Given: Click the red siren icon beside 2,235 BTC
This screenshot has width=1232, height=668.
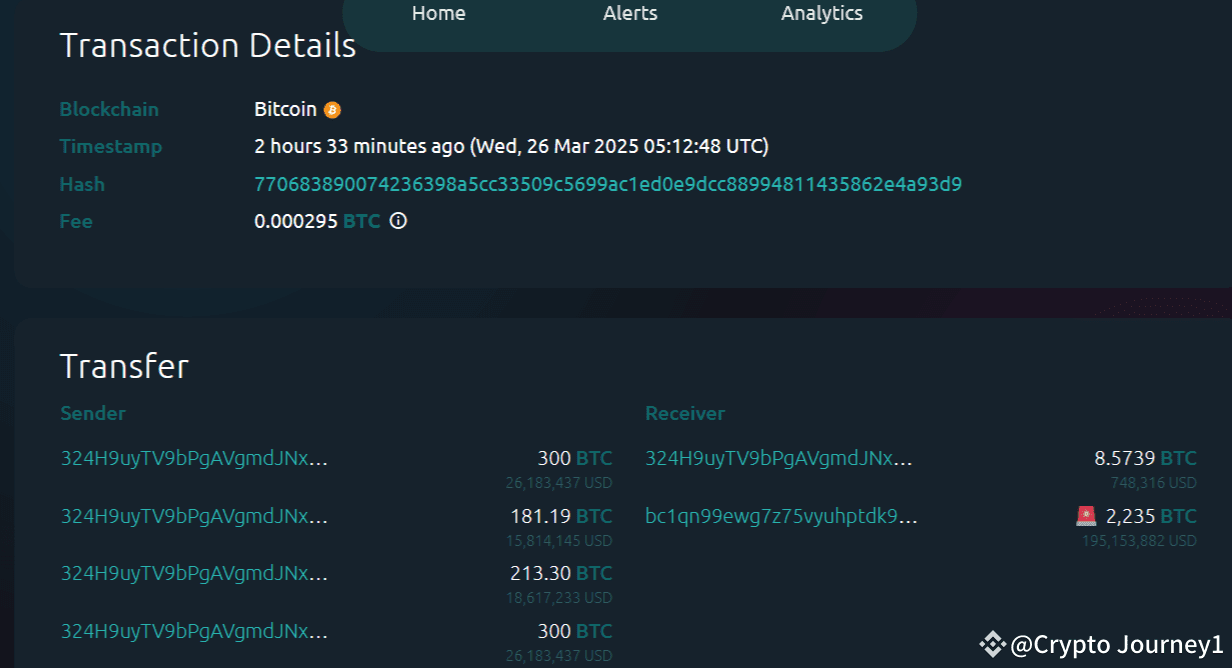Looking at the screenshot, I should click(x=1087, y=516).
